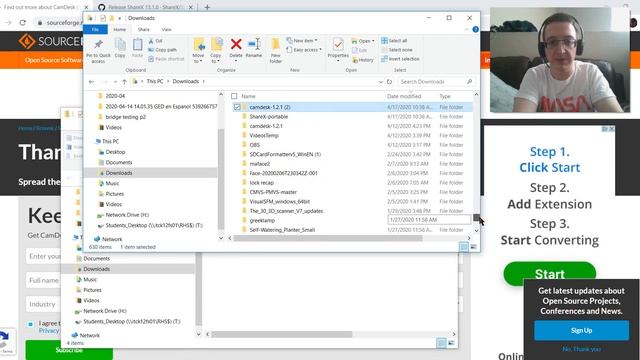The image size is (640, 360).
Task: Collapse the ribbon with chevron
Action: coord(467,29)
